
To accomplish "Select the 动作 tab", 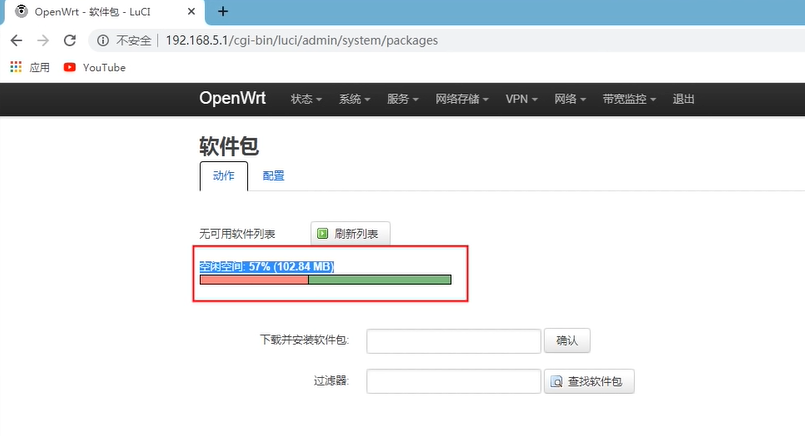I will pos(224,176).
